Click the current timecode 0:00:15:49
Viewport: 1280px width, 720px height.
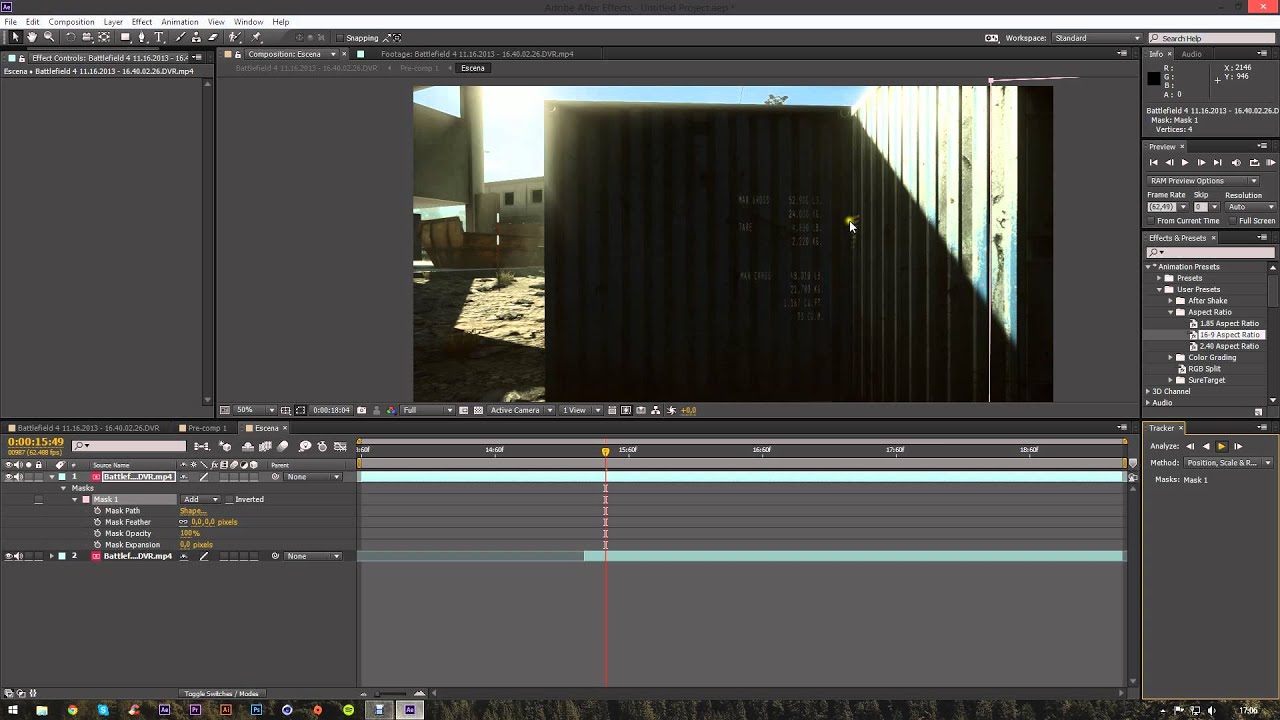click(36, 442)
